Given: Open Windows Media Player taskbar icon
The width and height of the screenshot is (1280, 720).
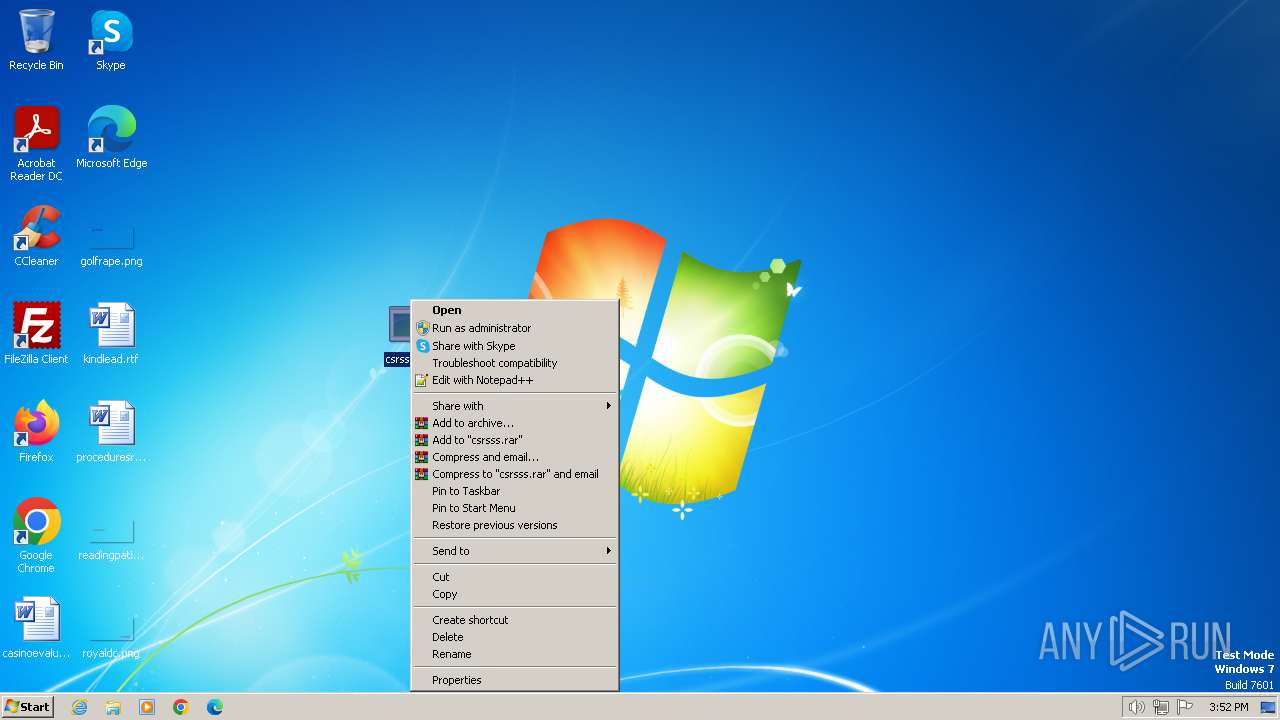Looking at the screenshot, I should click(x=147, y=707).
